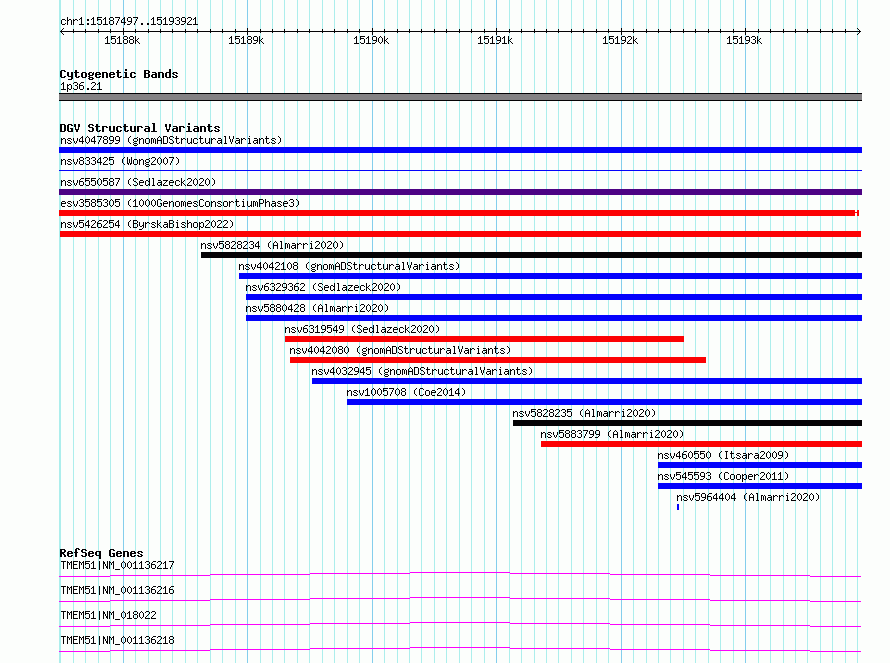Click nsv1005708 (Coe2014) label

coord(406,392)
